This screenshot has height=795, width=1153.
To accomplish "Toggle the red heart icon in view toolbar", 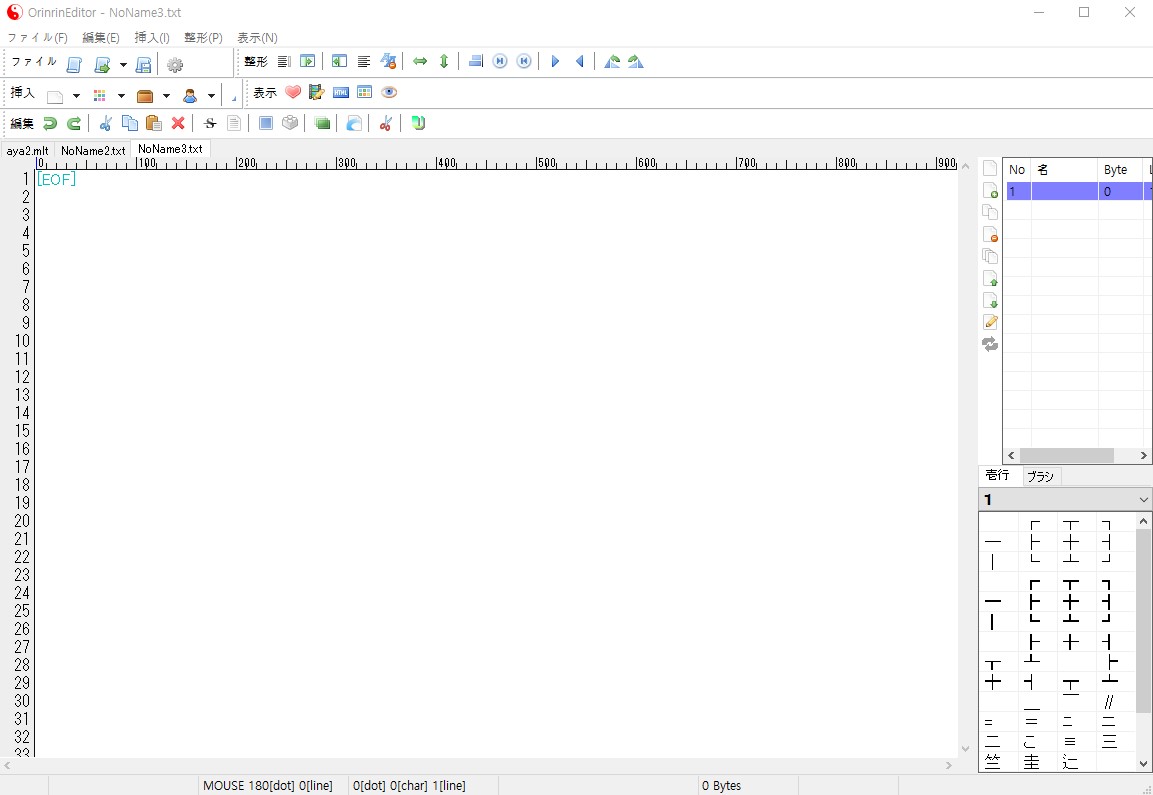I will click(292, 93).
